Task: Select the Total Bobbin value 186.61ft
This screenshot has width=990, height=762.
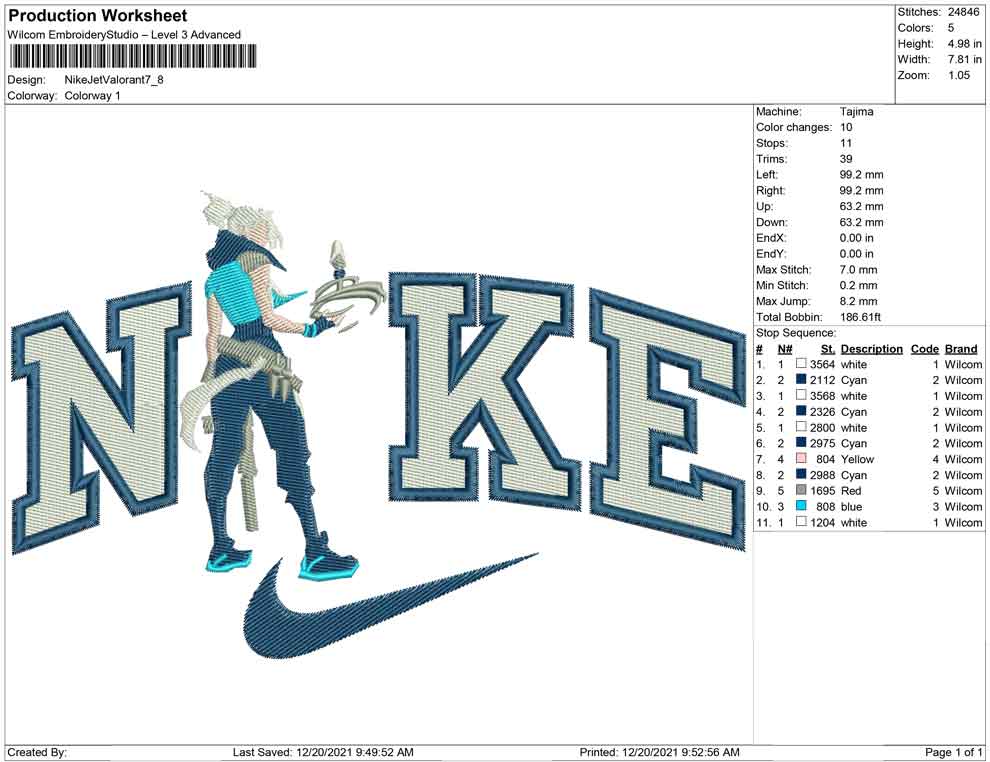Action: (860, 317)
